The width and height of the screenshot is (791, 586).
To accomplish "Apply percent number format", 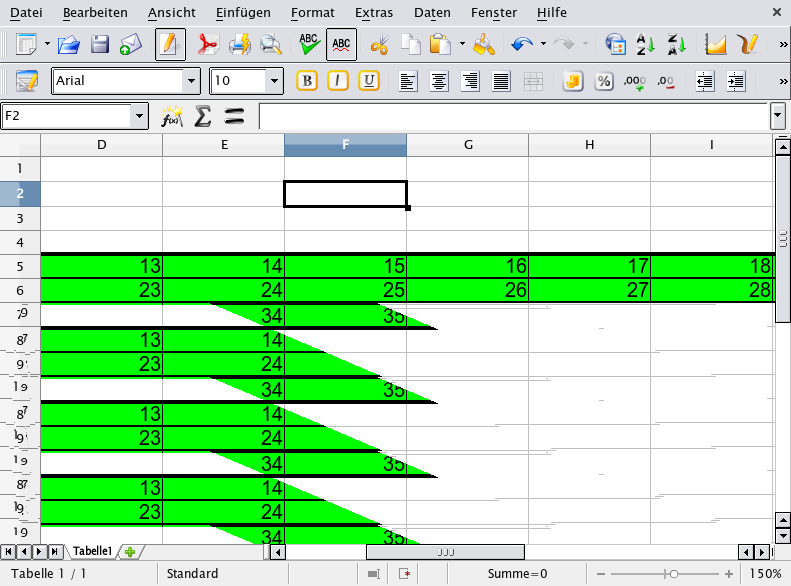I will (603, 81).
